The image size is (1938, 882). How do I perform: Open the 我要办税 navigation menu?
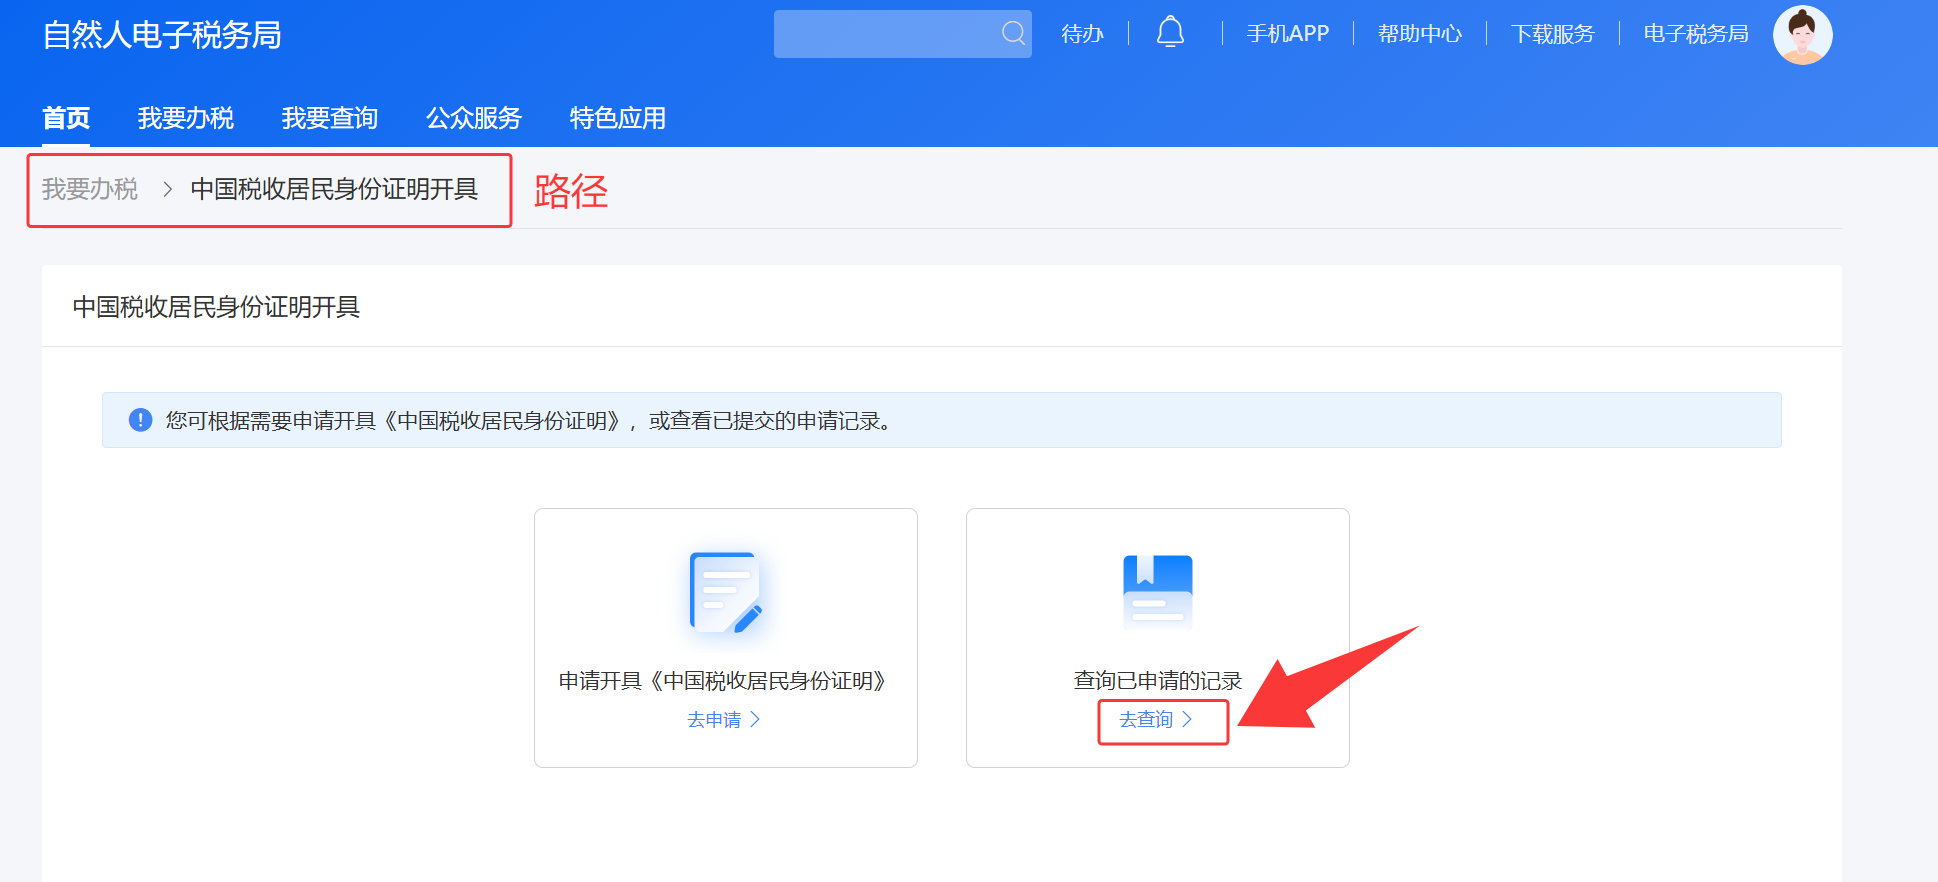186,118
